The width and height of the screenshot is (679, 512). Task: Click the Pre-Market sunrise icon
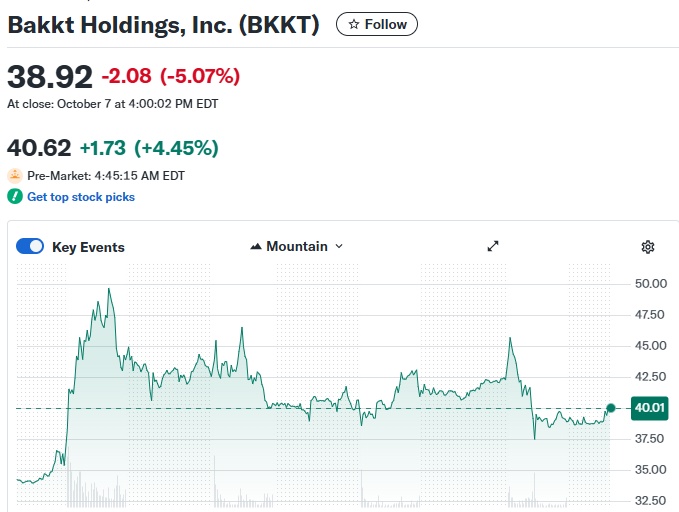15,175
